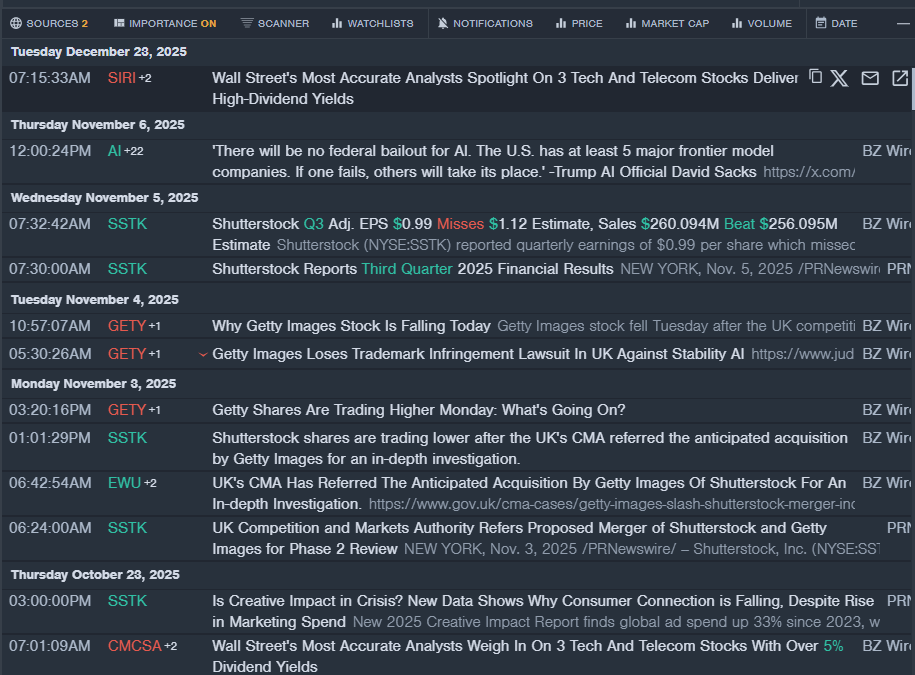Image resolution: width=915 pixels, height=675 pixels.
Task: Toggle the Importance ON filter
Action: [x=165, y=23]
